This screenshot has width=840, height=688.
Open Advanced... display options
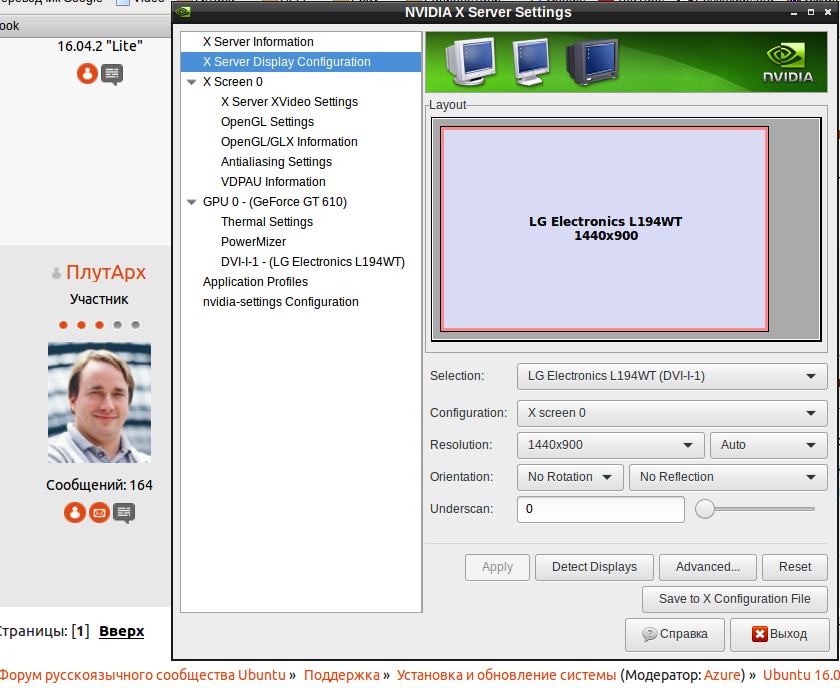point(708,567)
